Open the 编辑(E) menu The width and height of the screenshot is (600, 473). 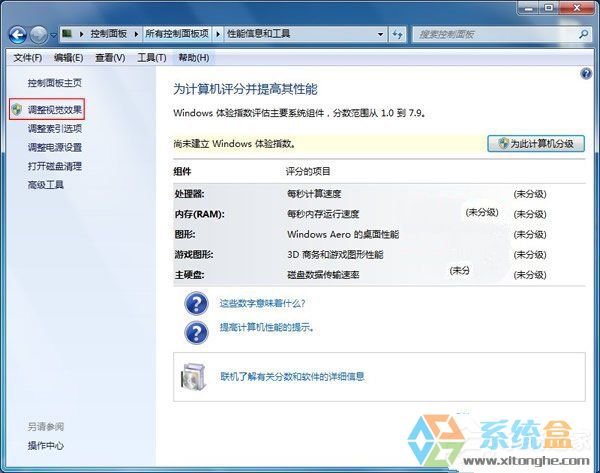(68, 58)
